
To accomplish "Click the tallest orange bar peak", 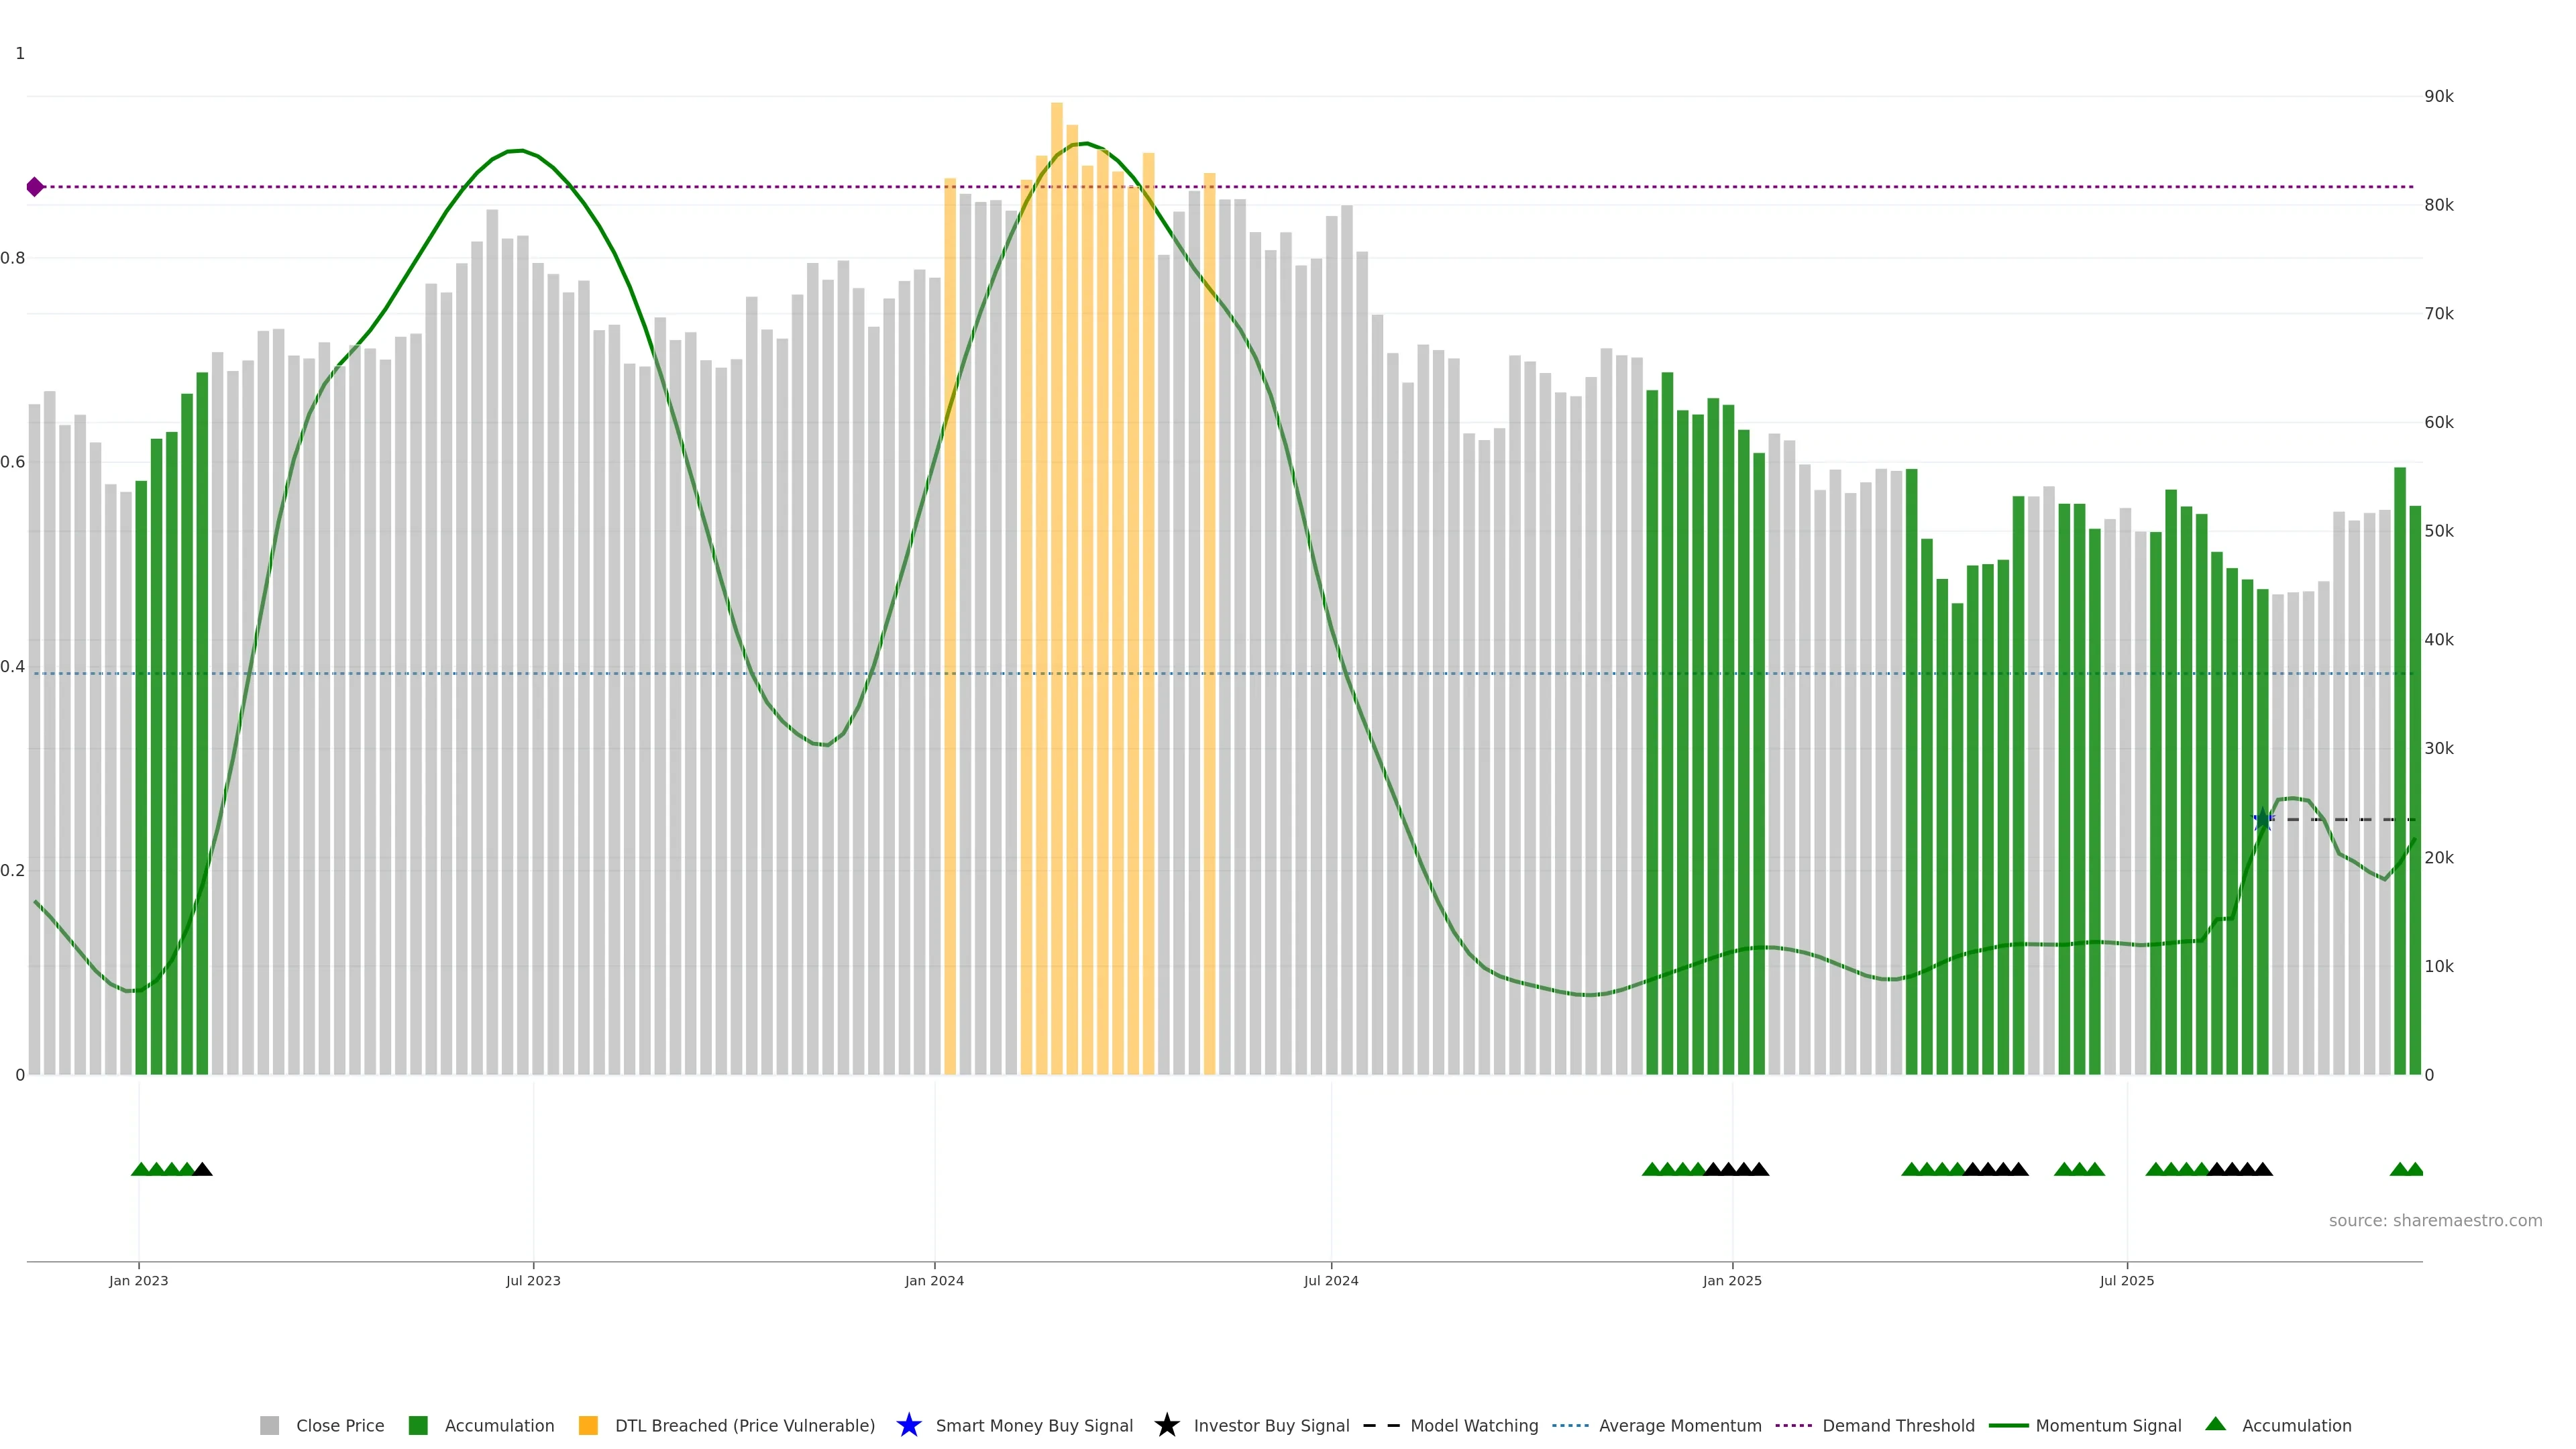I will (x=1056, y=108).
